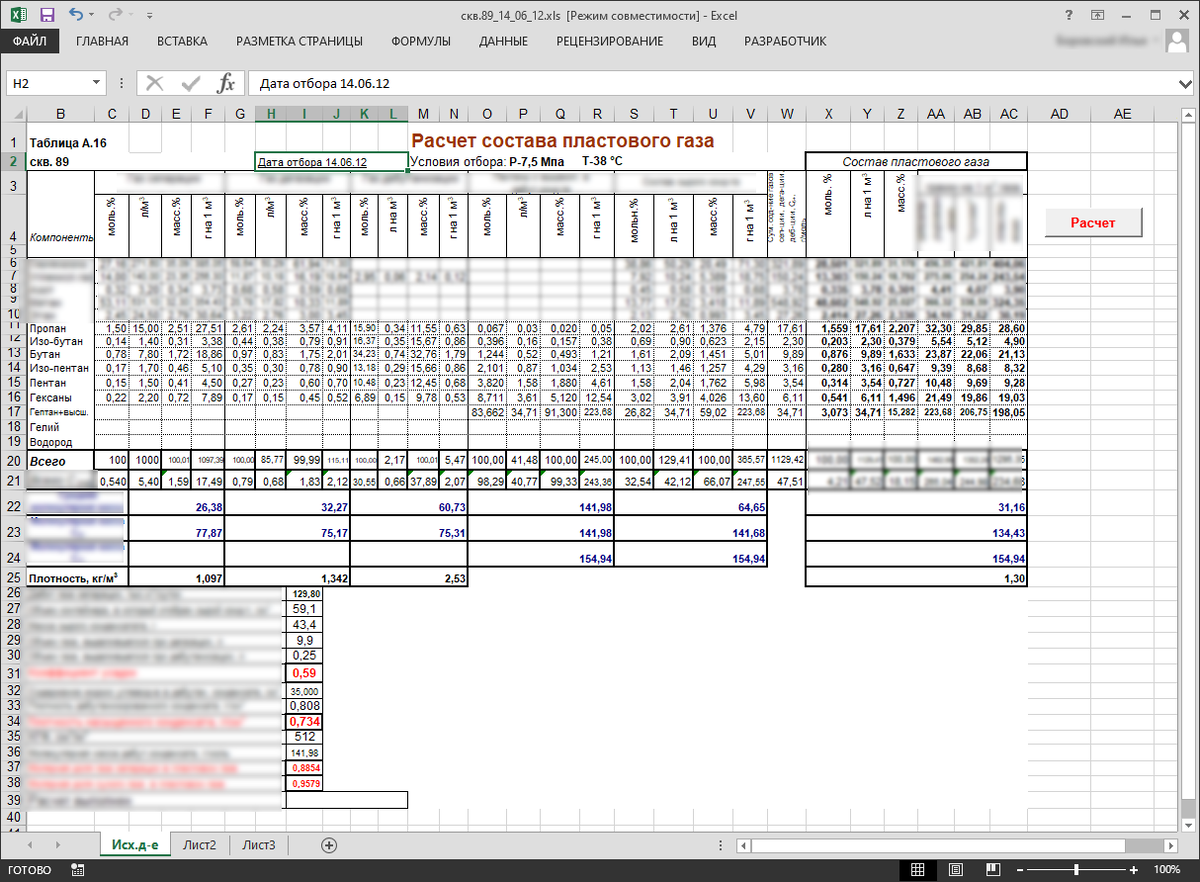Switch to the ГЛАВНАЯ ribbon tab

click(102, 41)
